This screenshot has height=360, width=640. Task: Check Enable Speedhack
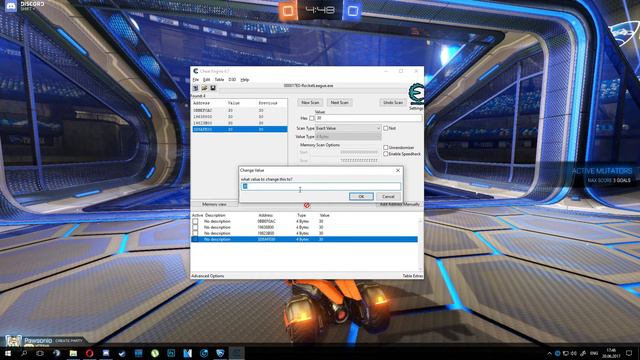[x=386, y=154]
